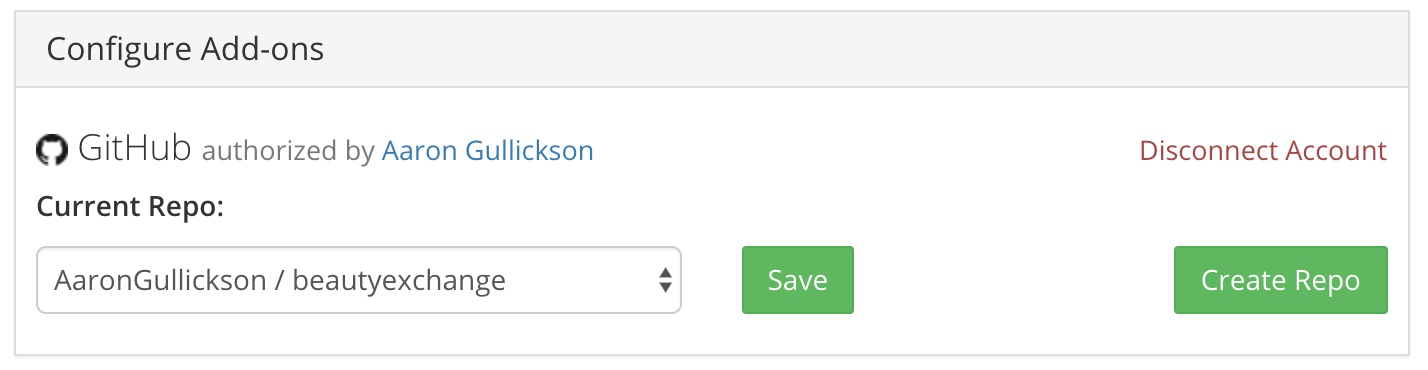Create a new GitHub repo
The width and height of the screenshot is (1428, 370).
click(1281, 280)
